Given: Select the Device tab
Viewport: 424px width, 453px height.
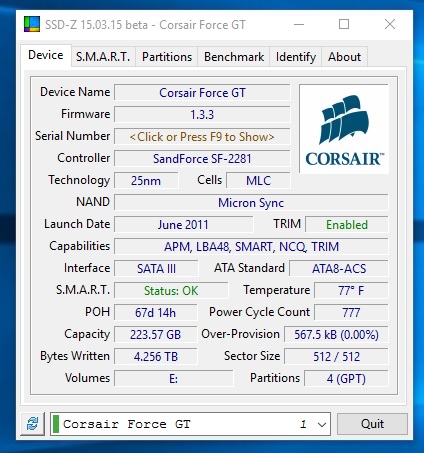Looking at the screenshot, I should point(46,55).
